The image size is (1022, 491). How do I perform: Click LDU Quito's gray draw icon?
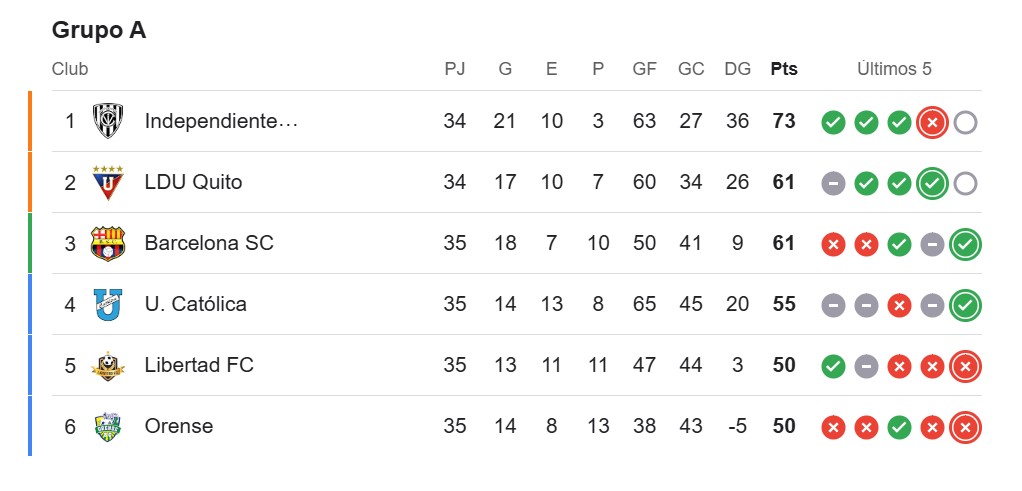[833, 183]
